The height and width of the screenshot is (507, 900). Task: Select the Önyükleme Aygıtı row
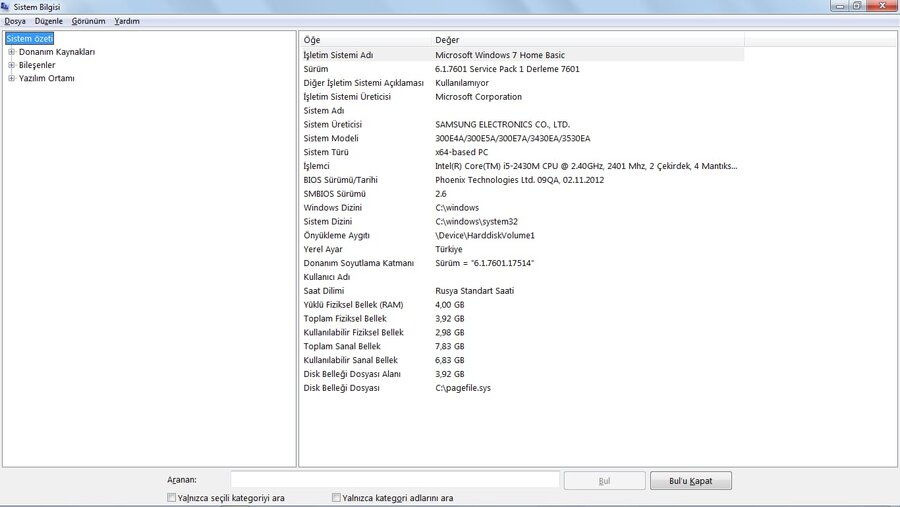coord(522,235)
